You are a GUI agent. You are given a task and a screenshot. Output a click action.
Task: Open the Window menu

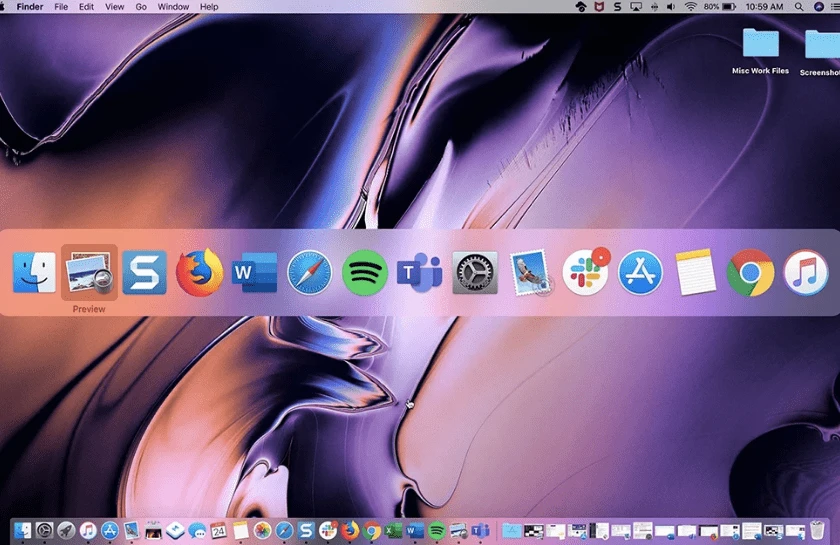click(173, 7)
